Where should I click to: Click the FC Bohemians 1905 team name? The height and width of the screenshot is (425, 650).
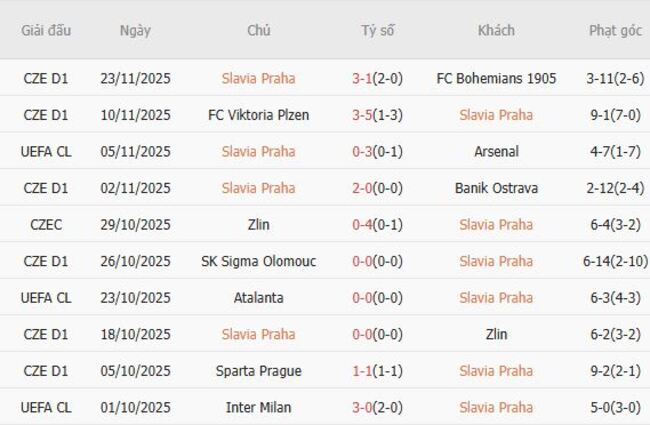(496, 78)
